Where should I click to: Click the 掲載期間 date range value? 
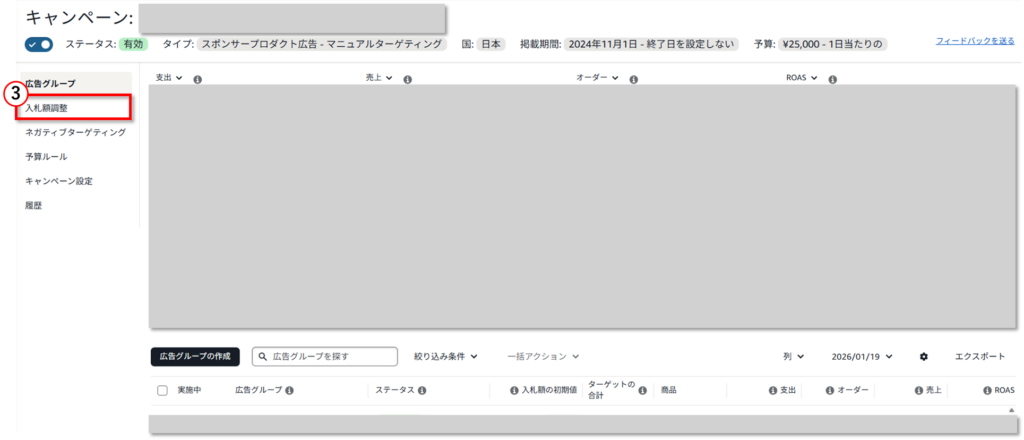(652, 44)
